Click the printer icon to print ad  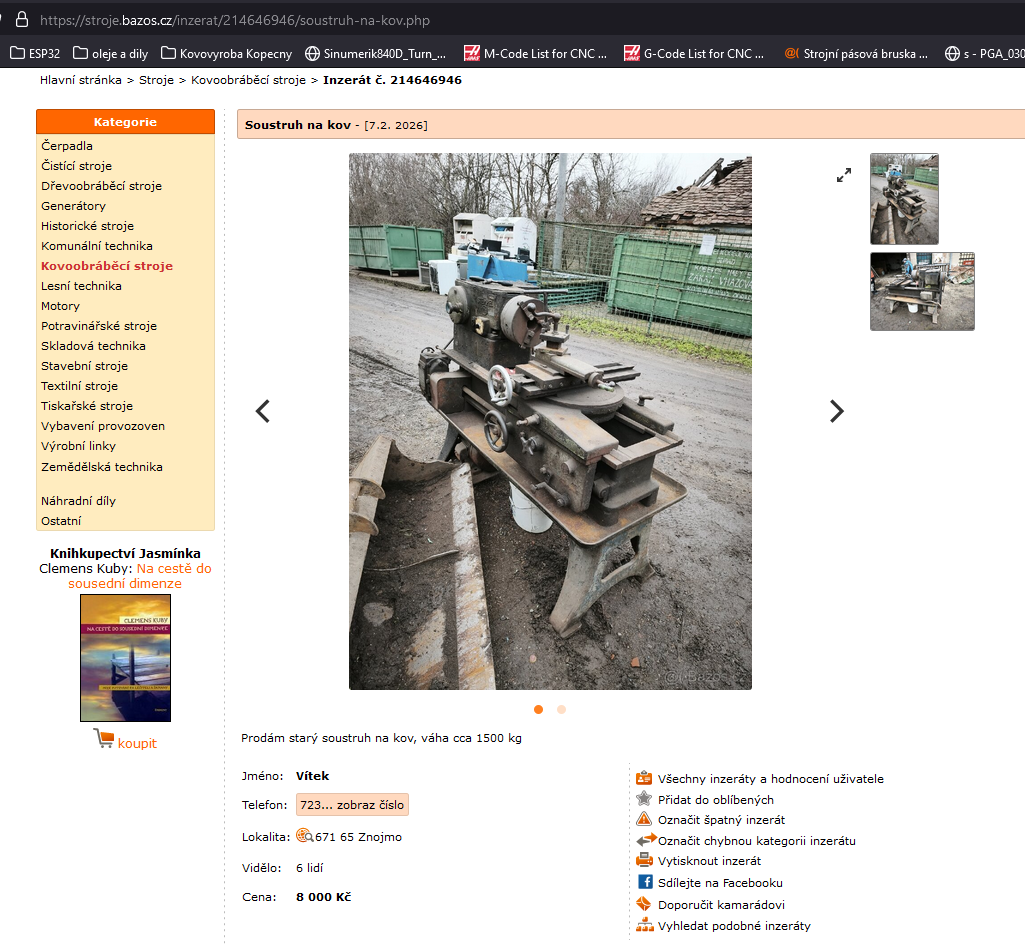click(645, 860)
